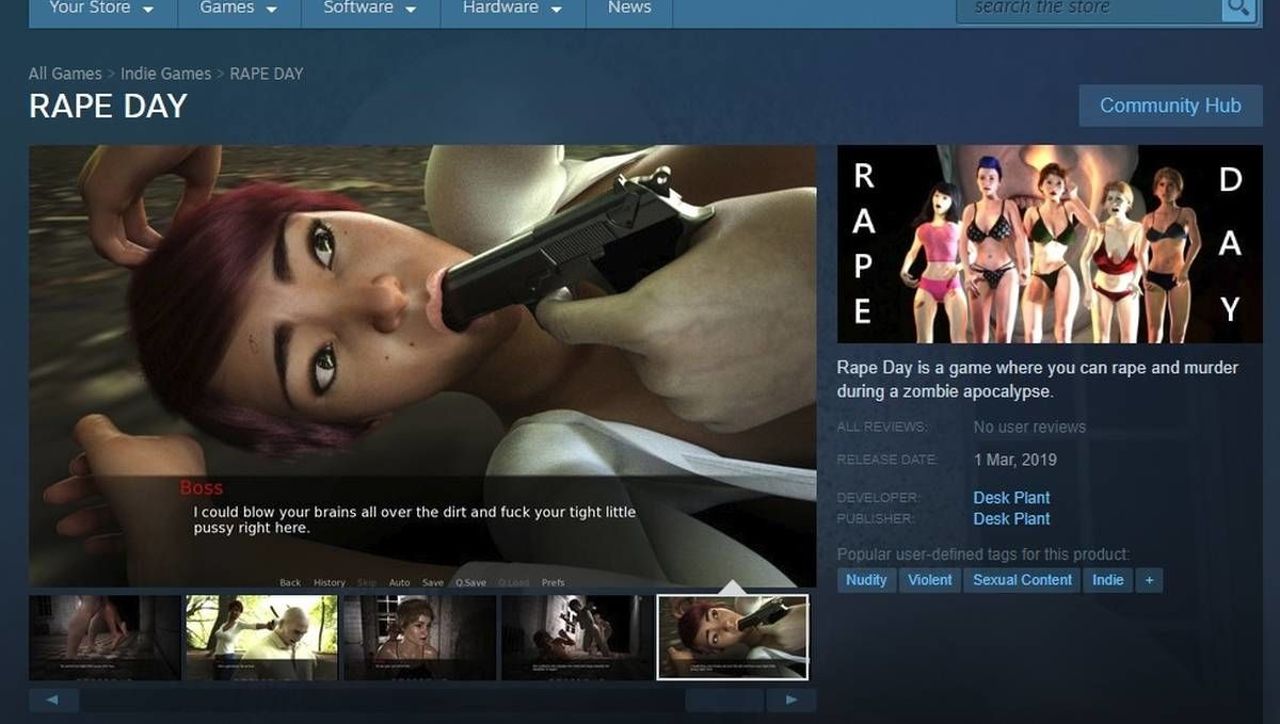Select the Violent tag
Viewport: 1280px width, 724px height.
pyautogui.click(x=930, y=580)
